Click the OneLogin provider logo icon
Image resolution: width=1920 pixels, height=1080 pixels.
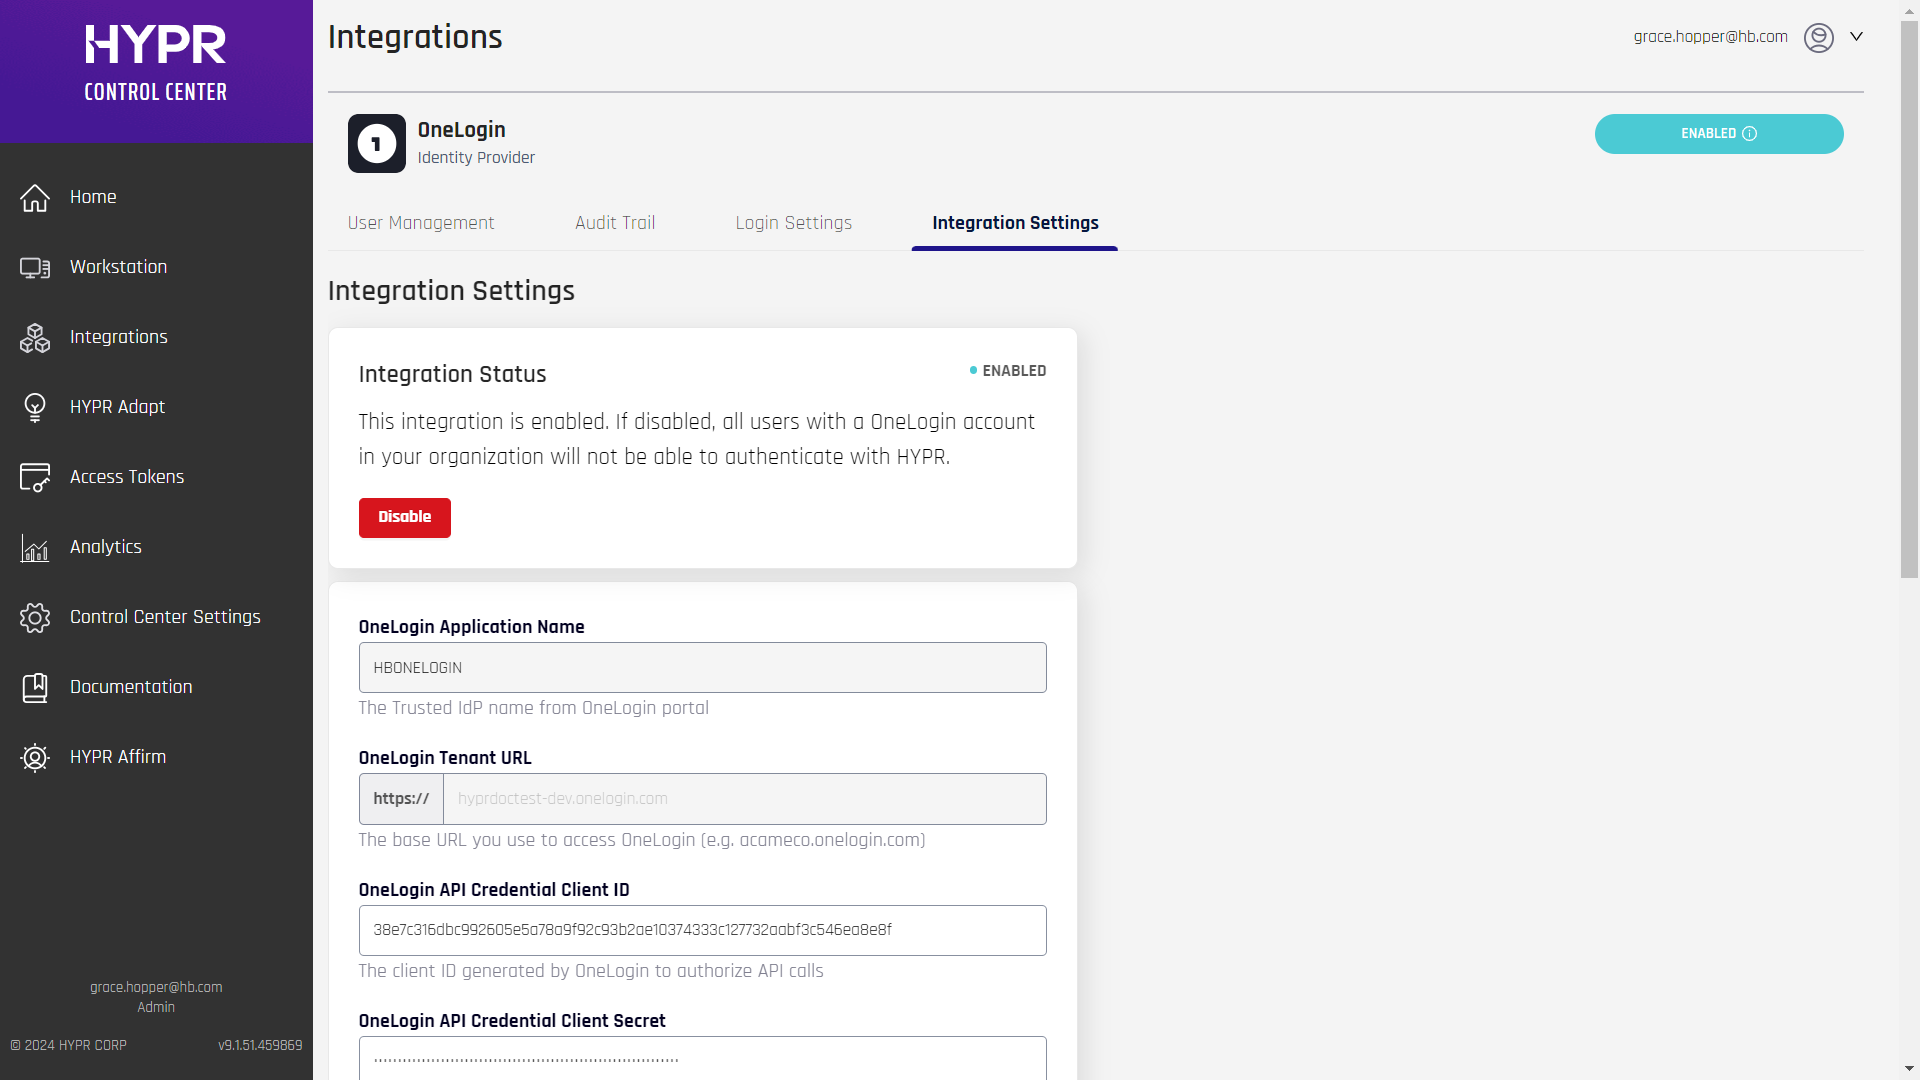click(x=377, y=143)
